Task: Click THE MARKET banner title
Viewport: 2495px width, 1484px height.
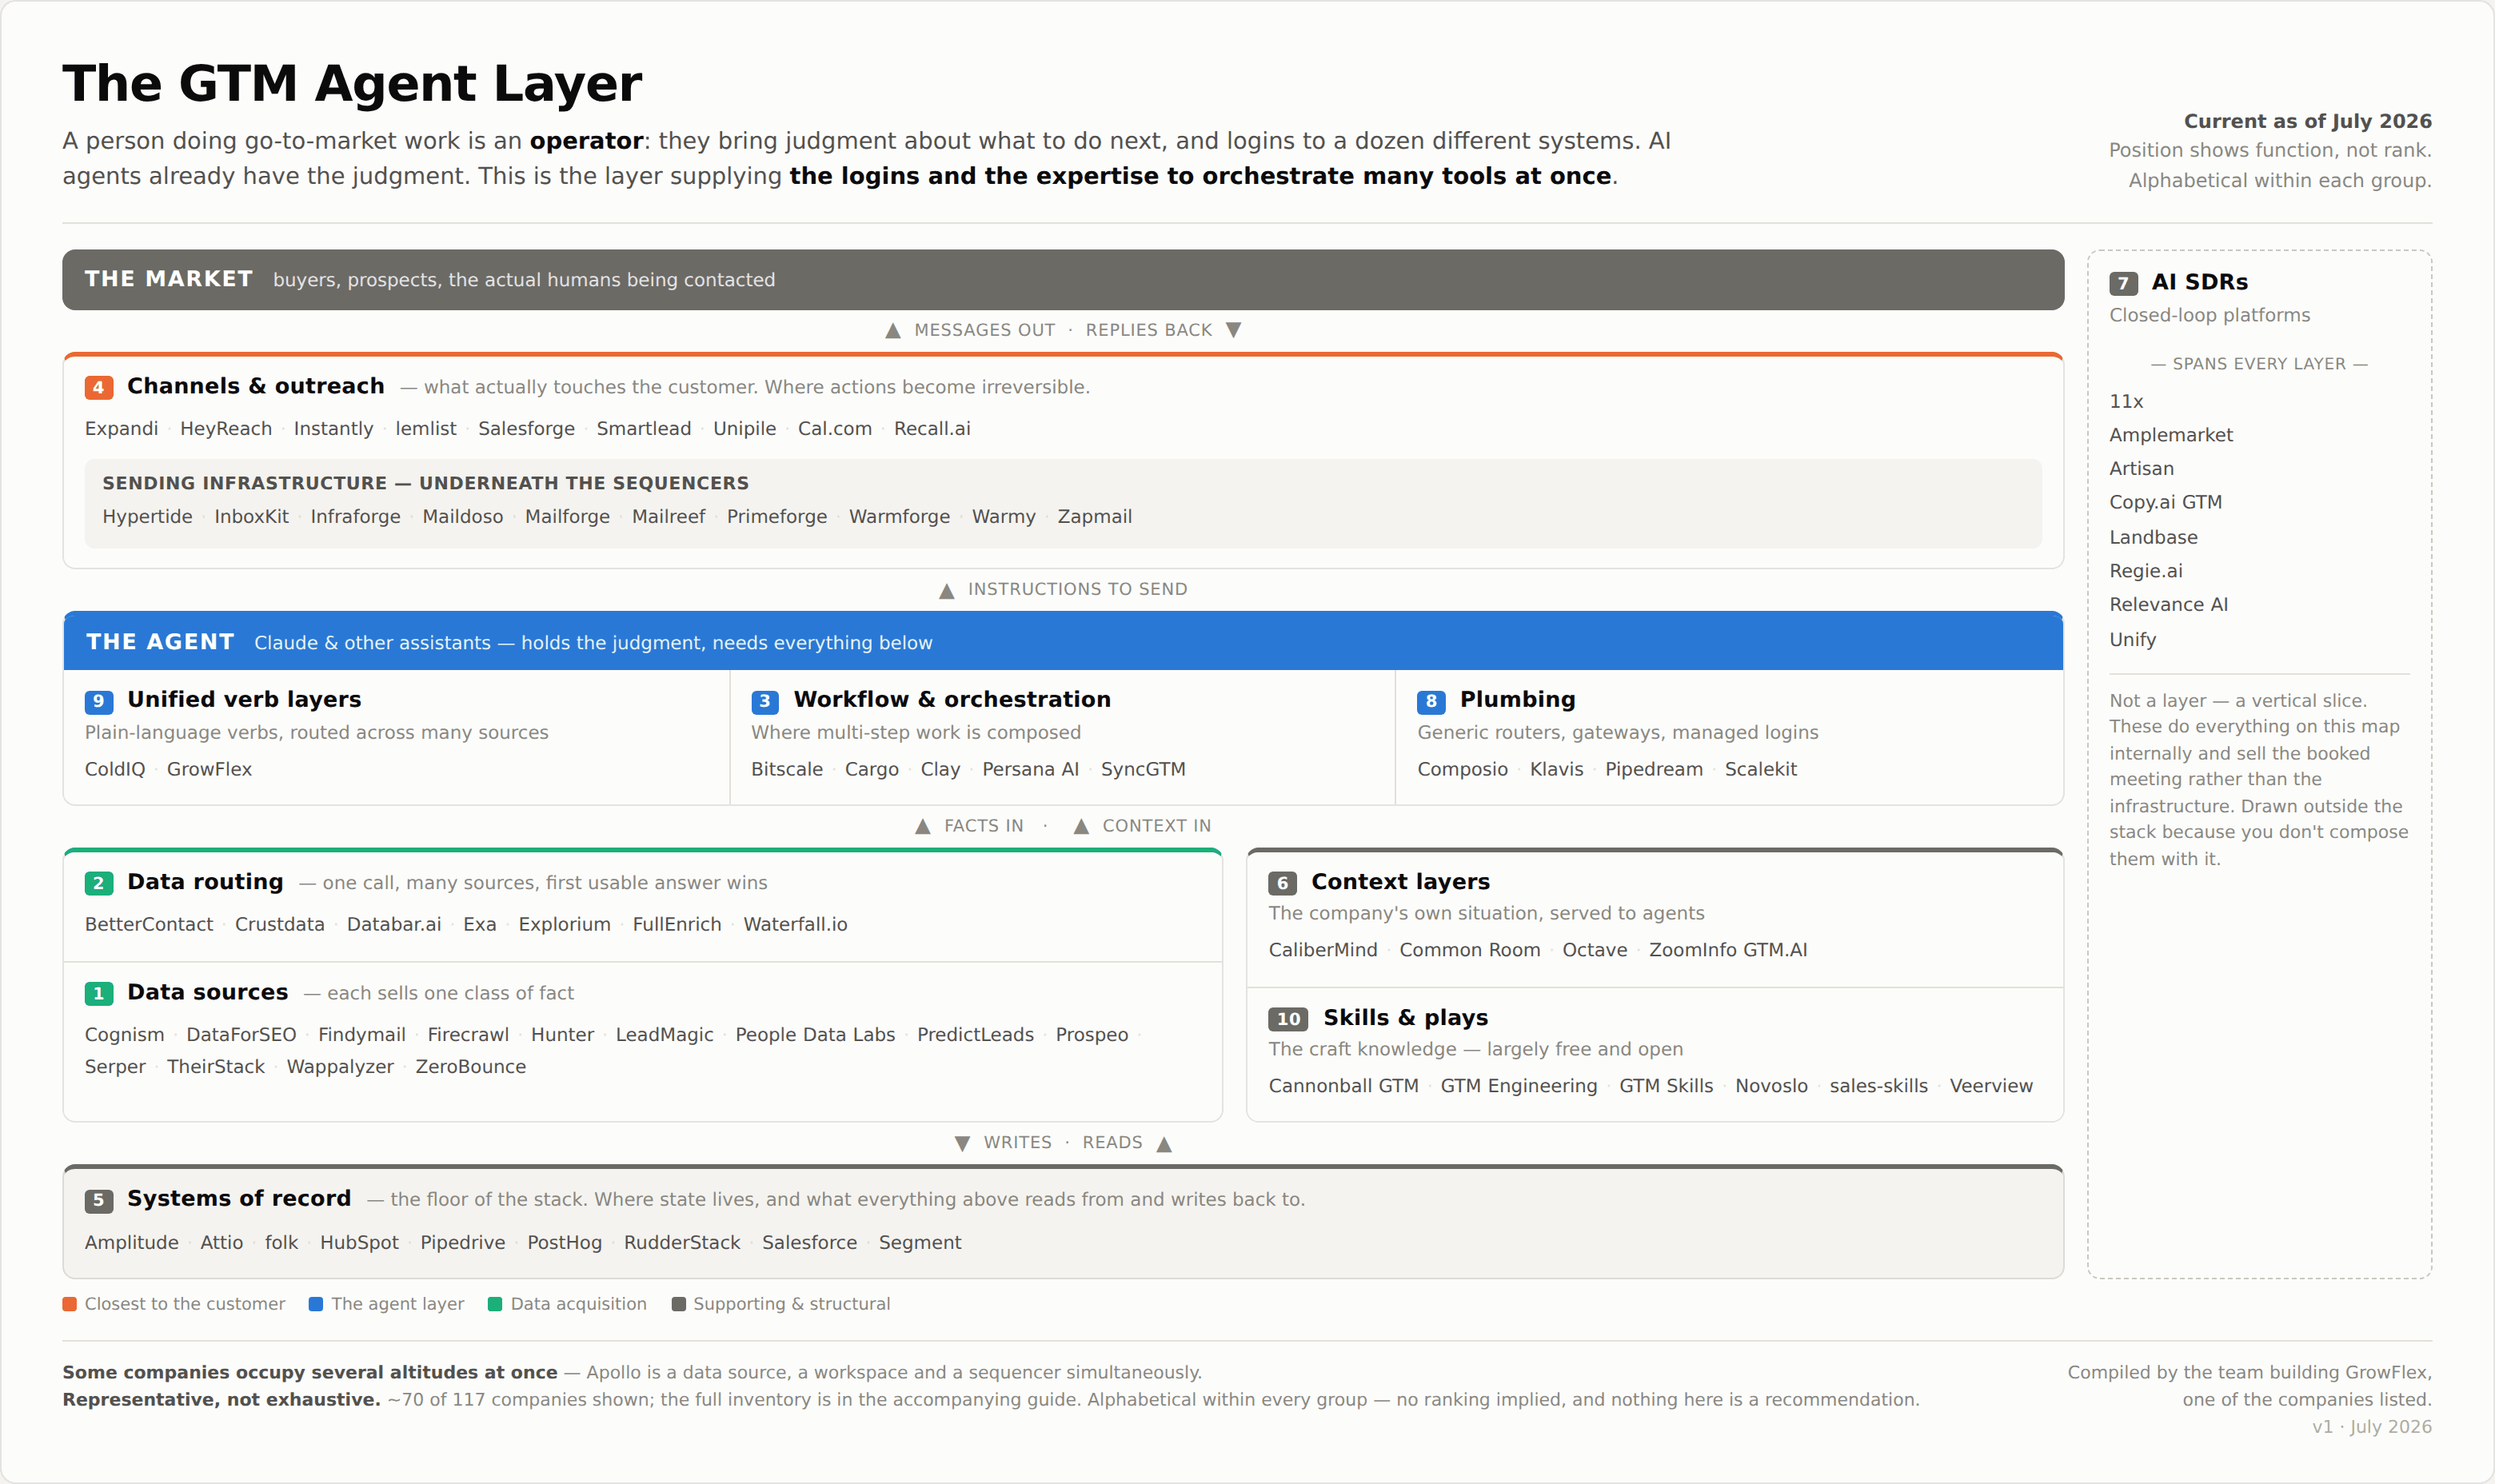Action: click(169, 279)
